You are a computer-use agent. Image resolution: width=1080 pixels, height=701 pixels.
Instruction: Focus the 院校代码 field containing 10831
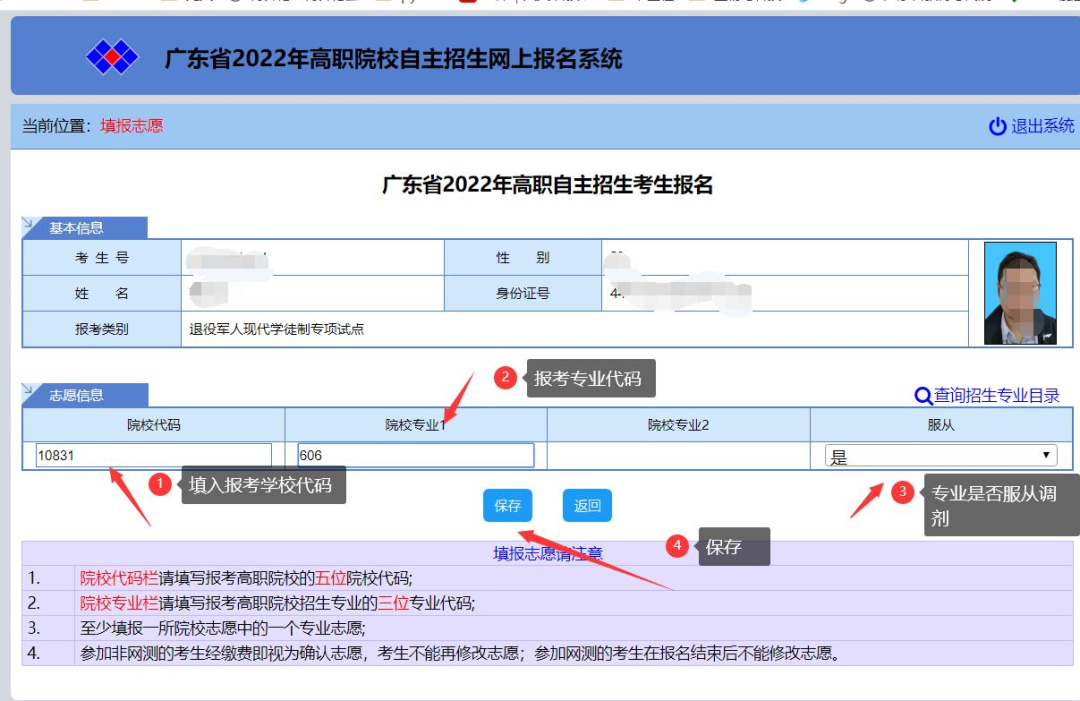point(153,456)
